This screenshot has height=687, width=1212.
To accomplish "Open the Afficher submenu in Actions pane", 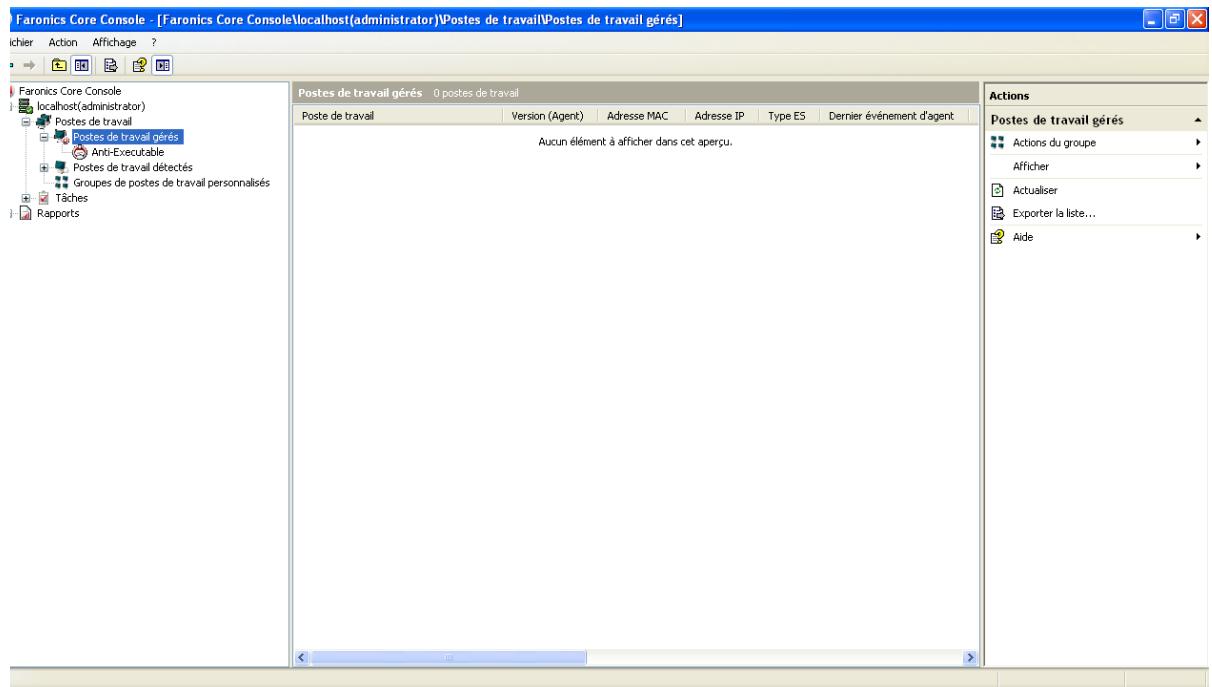I will pos(1097,166).
